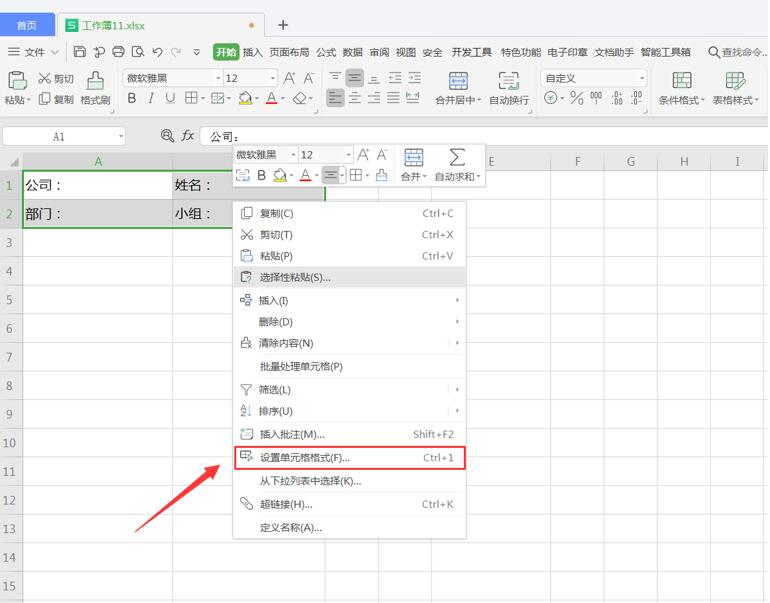Toggle Bold in the mini toolbar
The height and width of the screenshot is (603, 770).
262,175
